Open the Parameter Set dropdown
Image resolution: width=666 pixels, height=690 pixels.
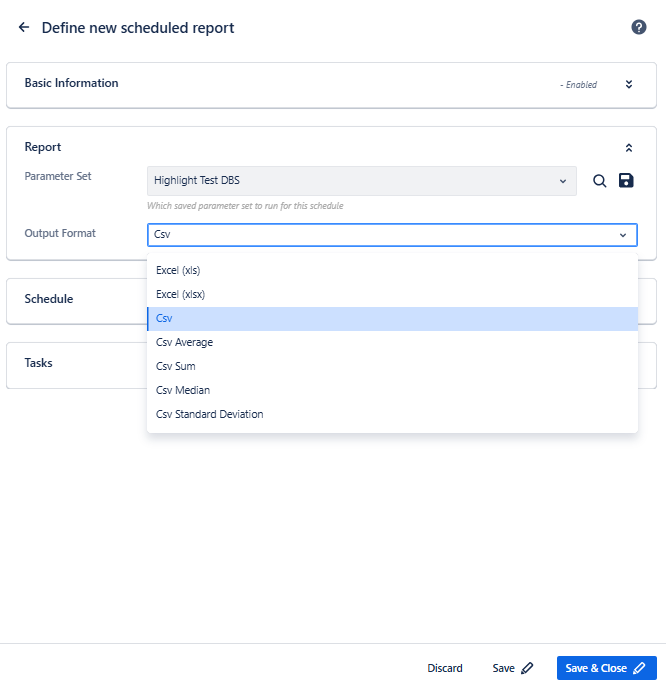[x=361, y=181]
